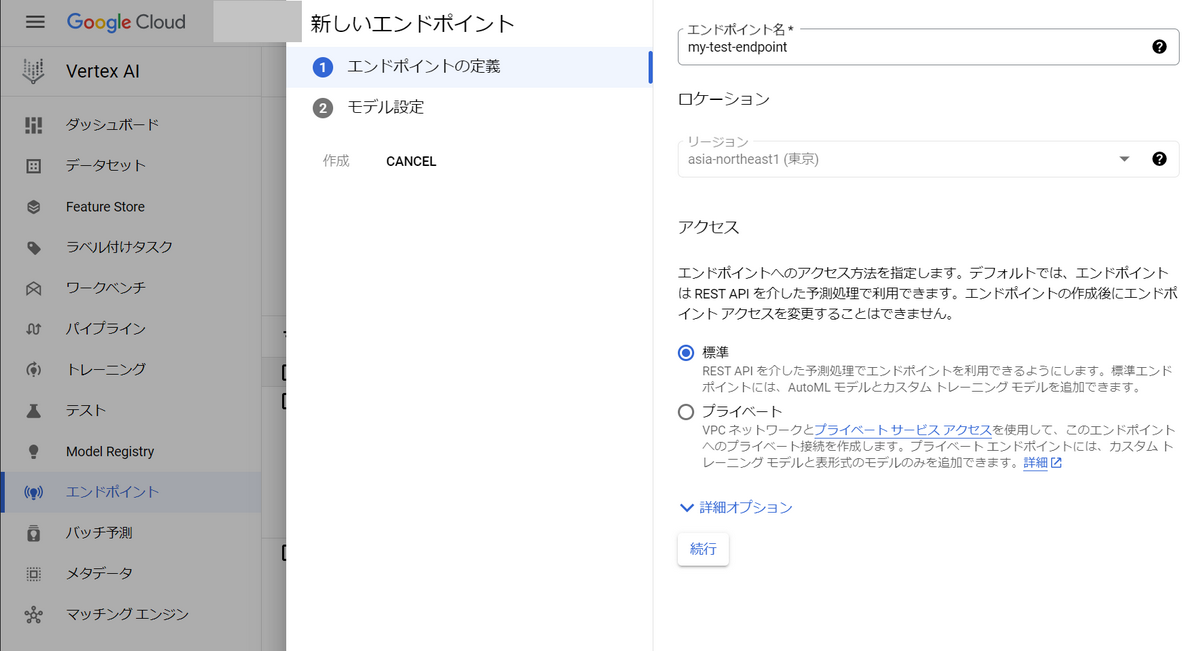Open the 詳細 link
The image size is (1200, 651).
(x=1035, y=463)
